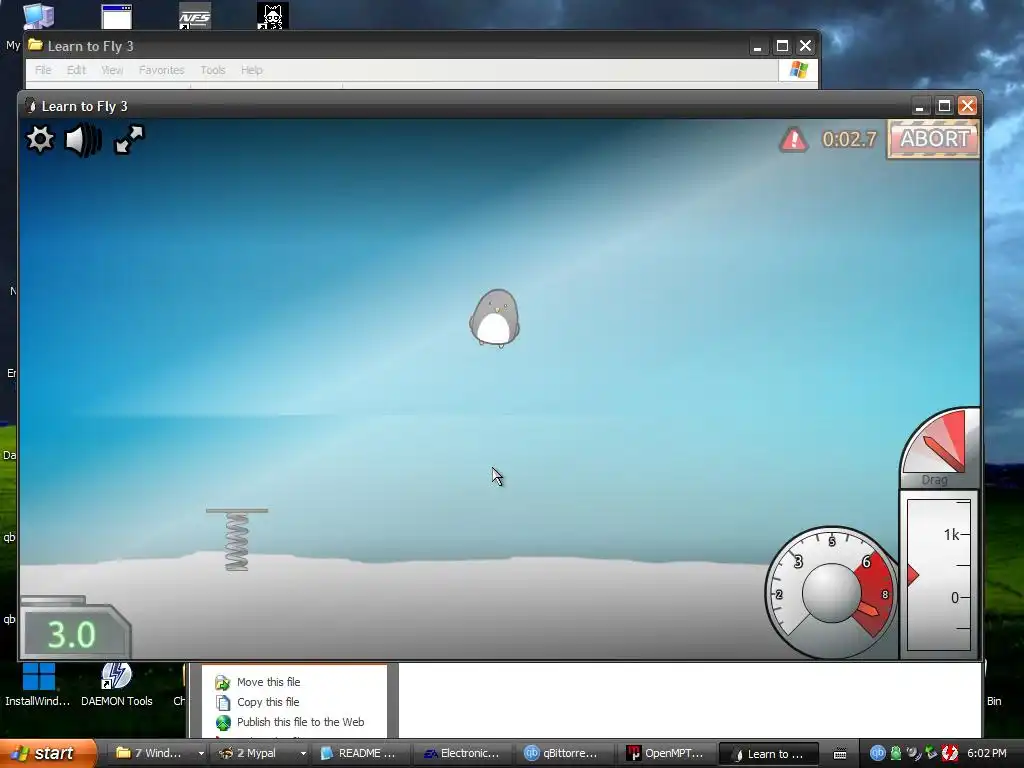
Task: Toggle fullscreen with the arrows icon
Action: pyautogui.click(x=129, y=140)
